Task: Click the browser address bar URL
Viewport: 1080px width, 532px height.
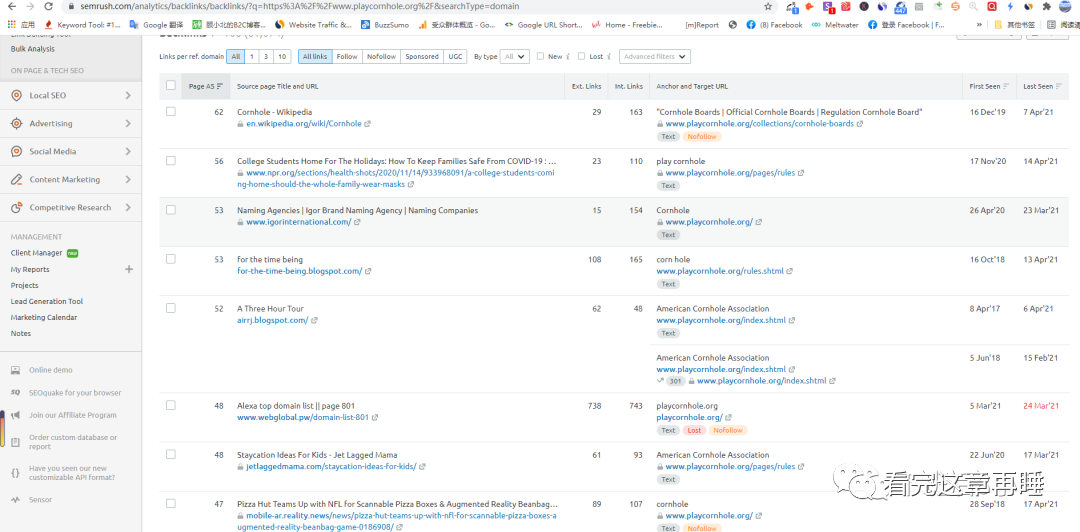Action: coord(300,6)
